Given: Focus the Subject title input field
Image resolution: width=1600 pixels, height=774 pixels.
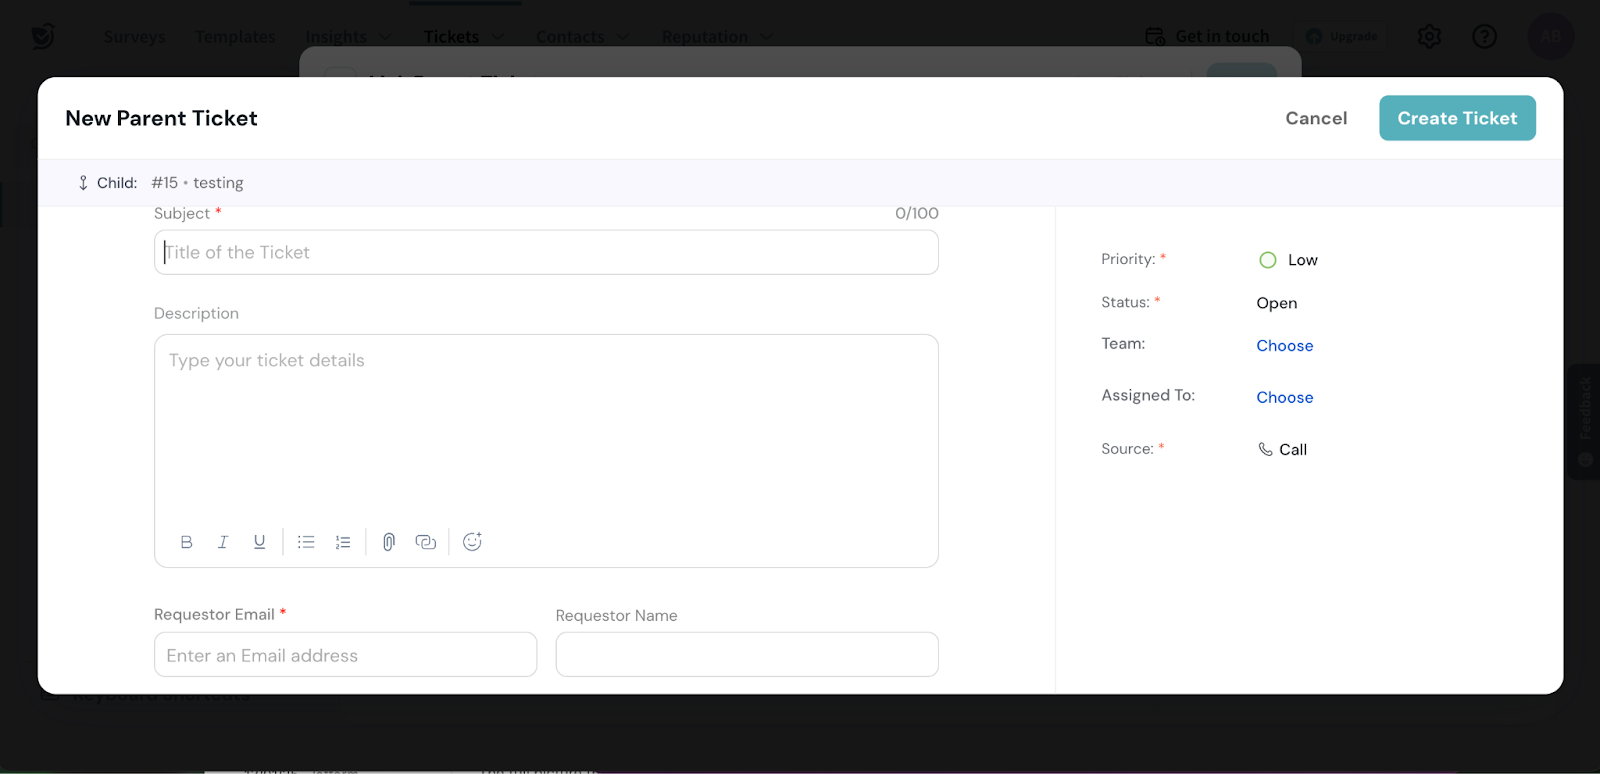Looking at the screenshot, I should coord(546,253).
